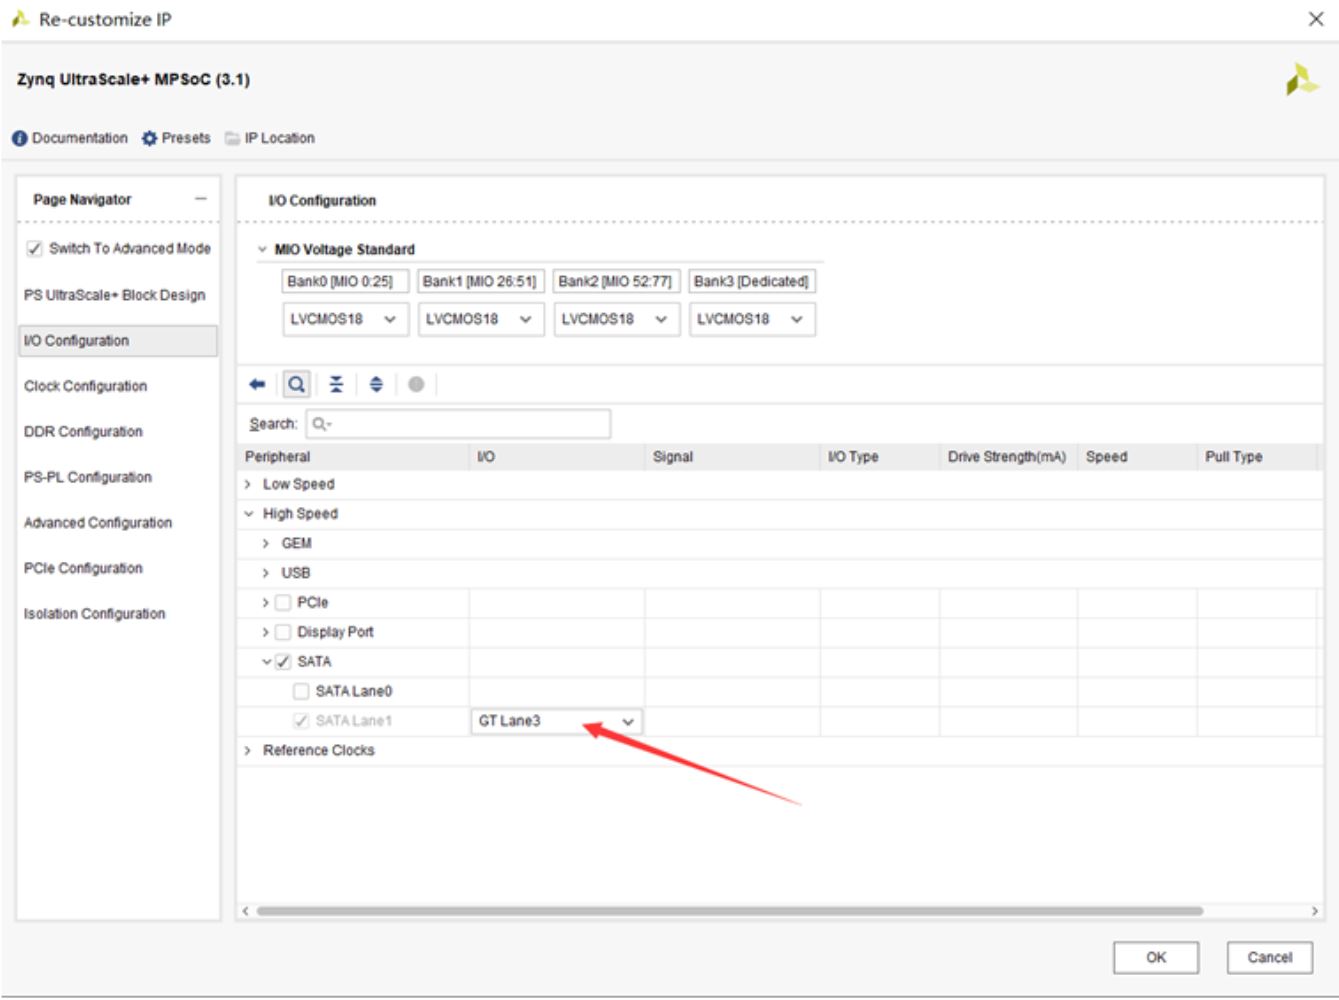Screen dimensions: 1339x1000
Task: Expand the PCIe tree node arrow
Action: [265, 602]
